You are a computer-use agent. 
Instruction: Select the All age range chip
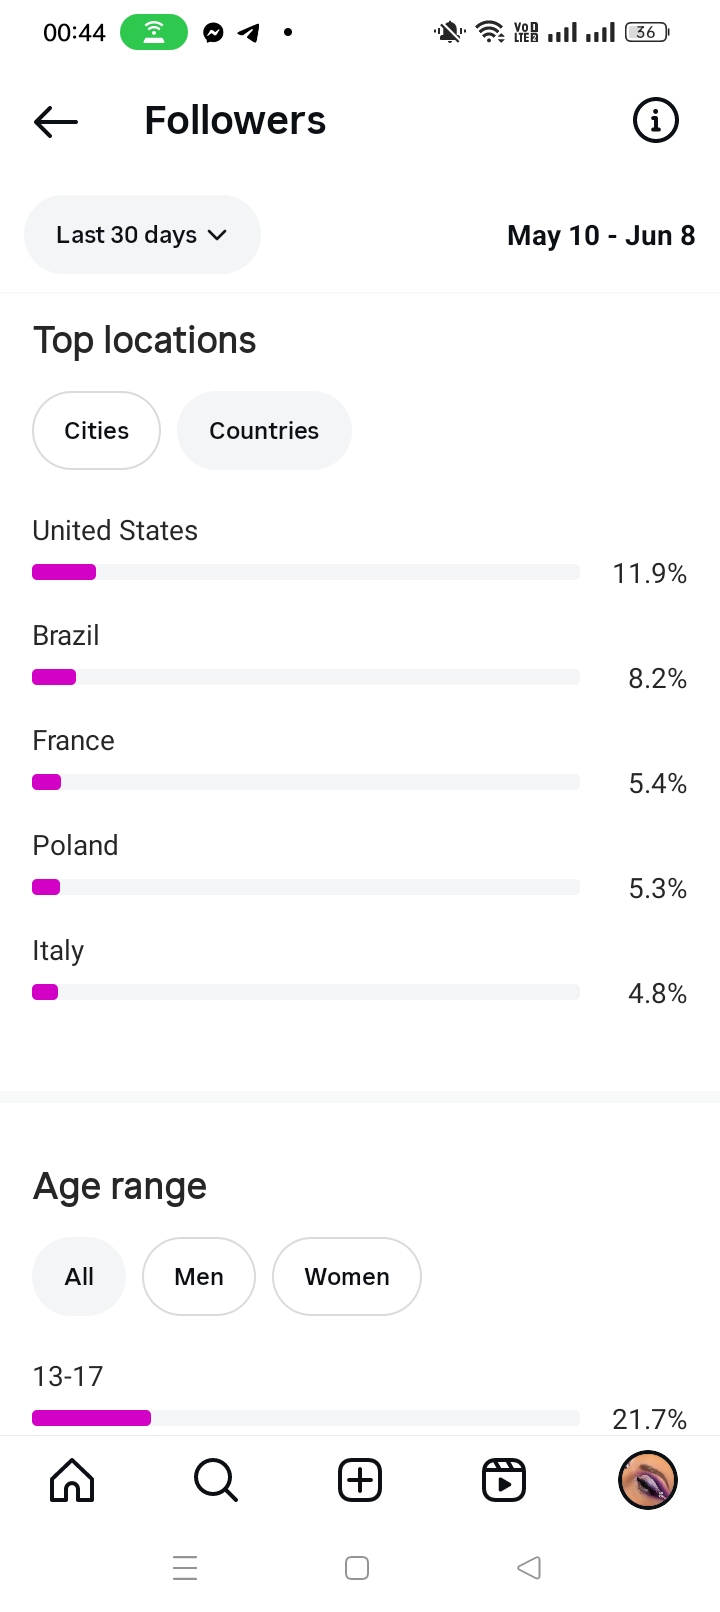pos(79,1277)
